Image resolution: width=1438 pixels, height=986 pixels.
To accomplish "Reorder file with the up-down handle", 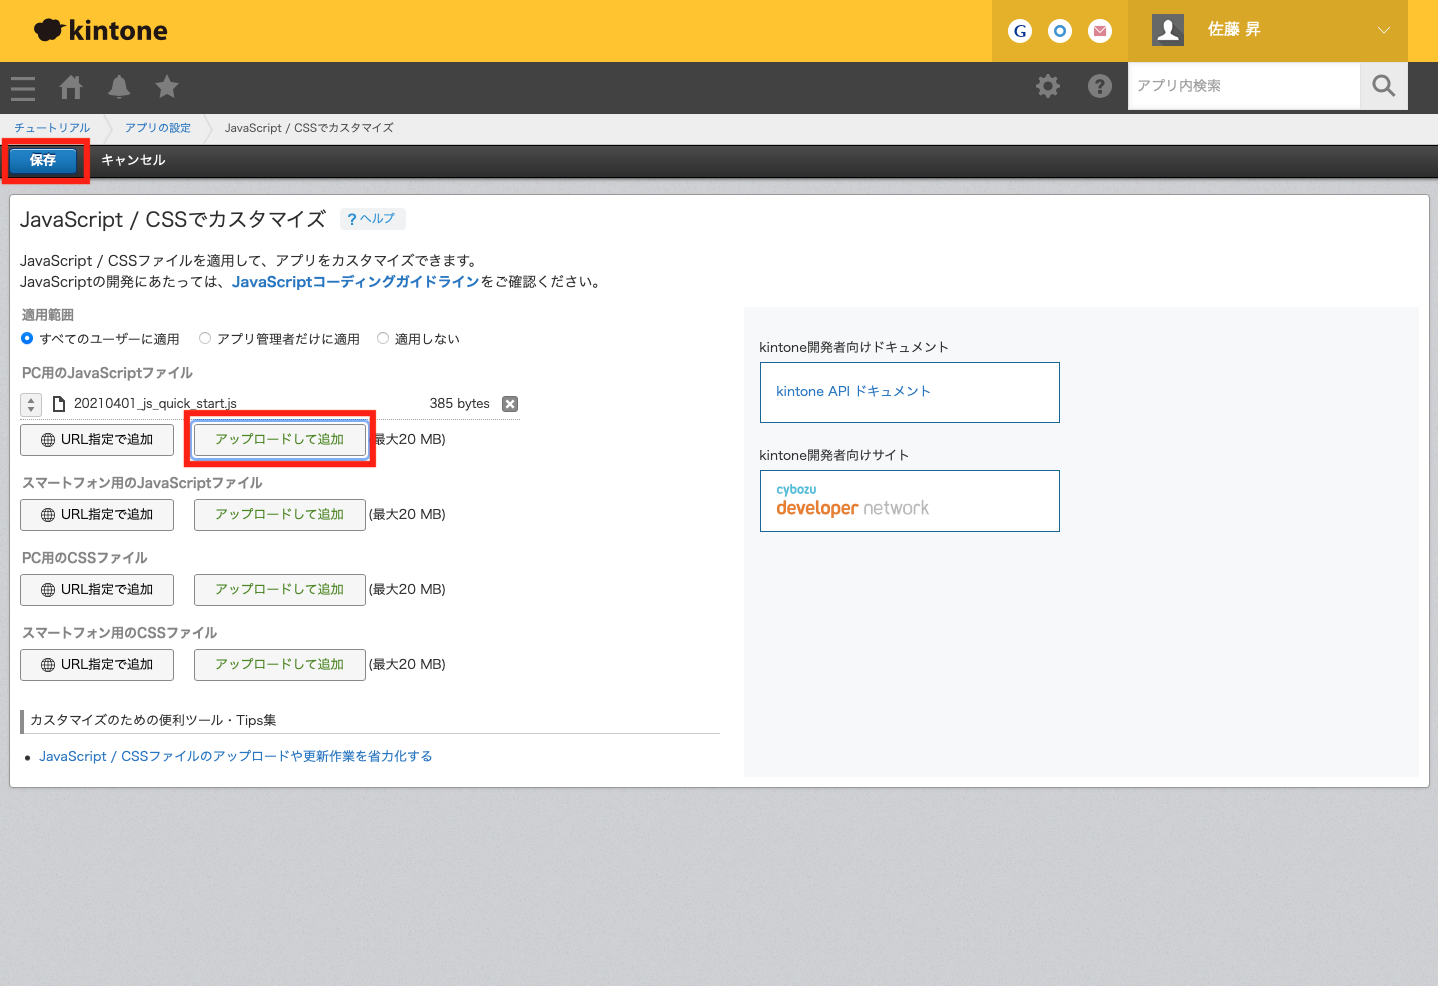I will pyautogui.click(x=31, y=404).
